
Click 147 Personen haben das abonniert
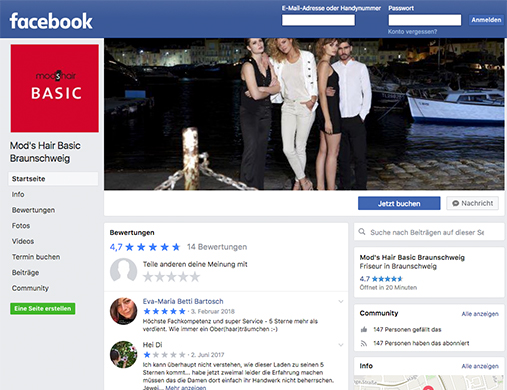pyautogui.click(x=421, y=343)
